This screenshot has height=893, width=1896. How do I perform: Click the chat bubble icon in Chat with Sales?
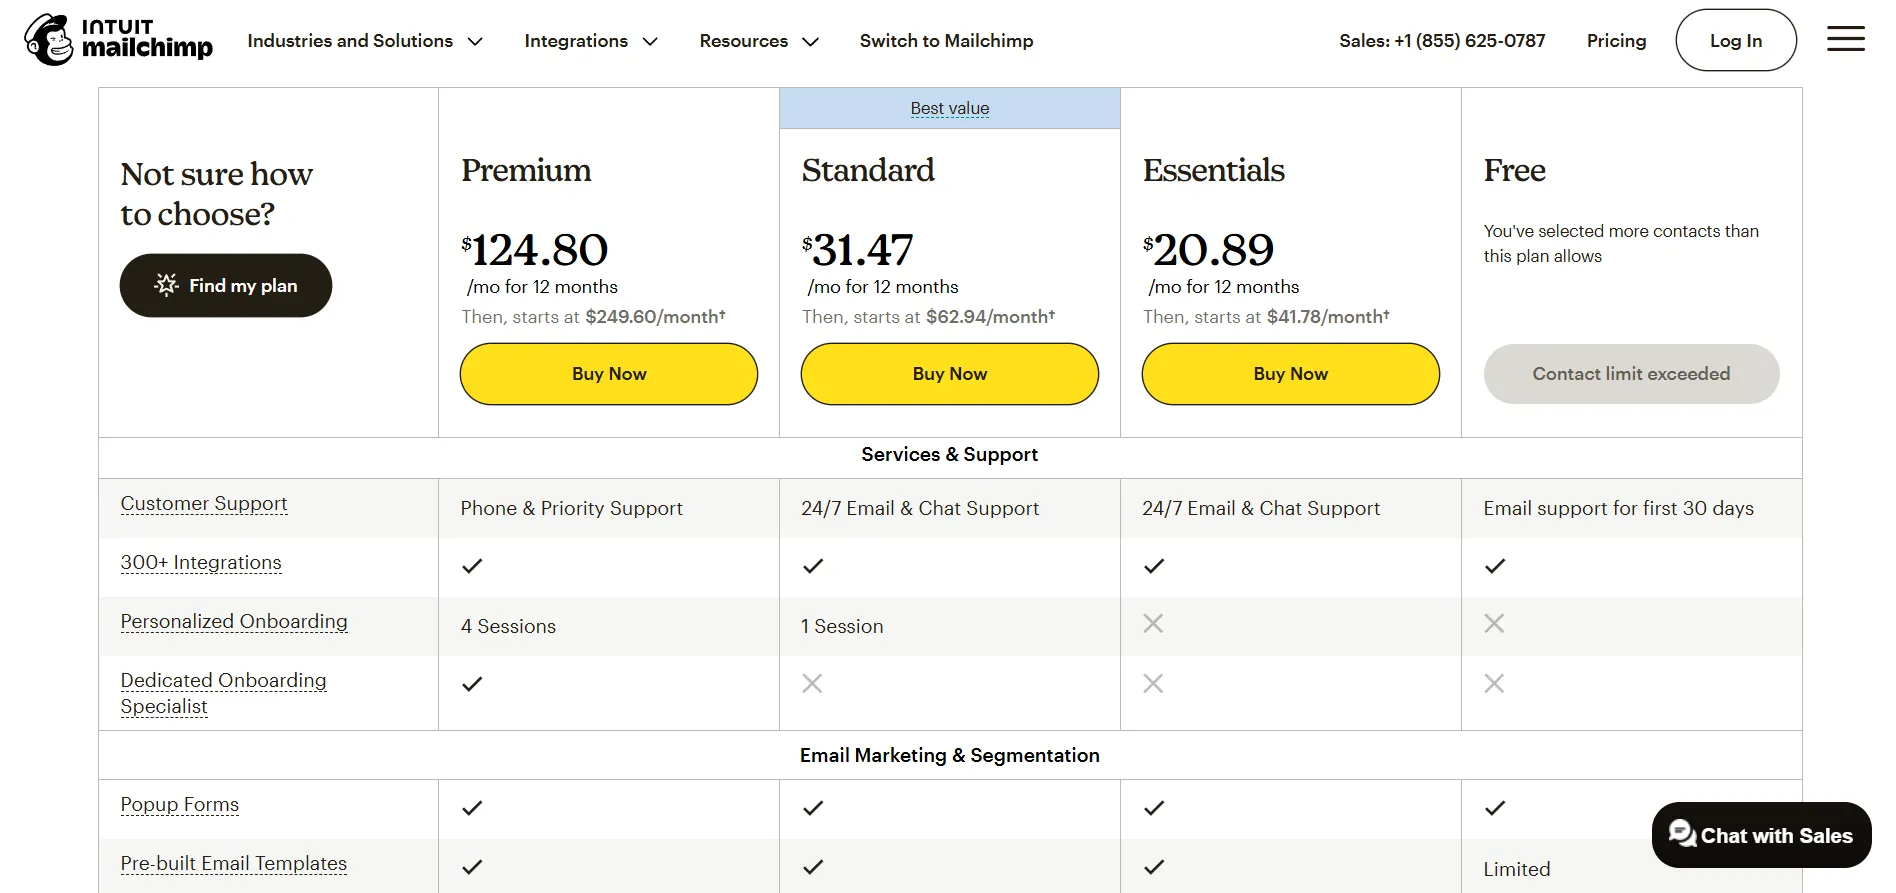[1682, 834]
